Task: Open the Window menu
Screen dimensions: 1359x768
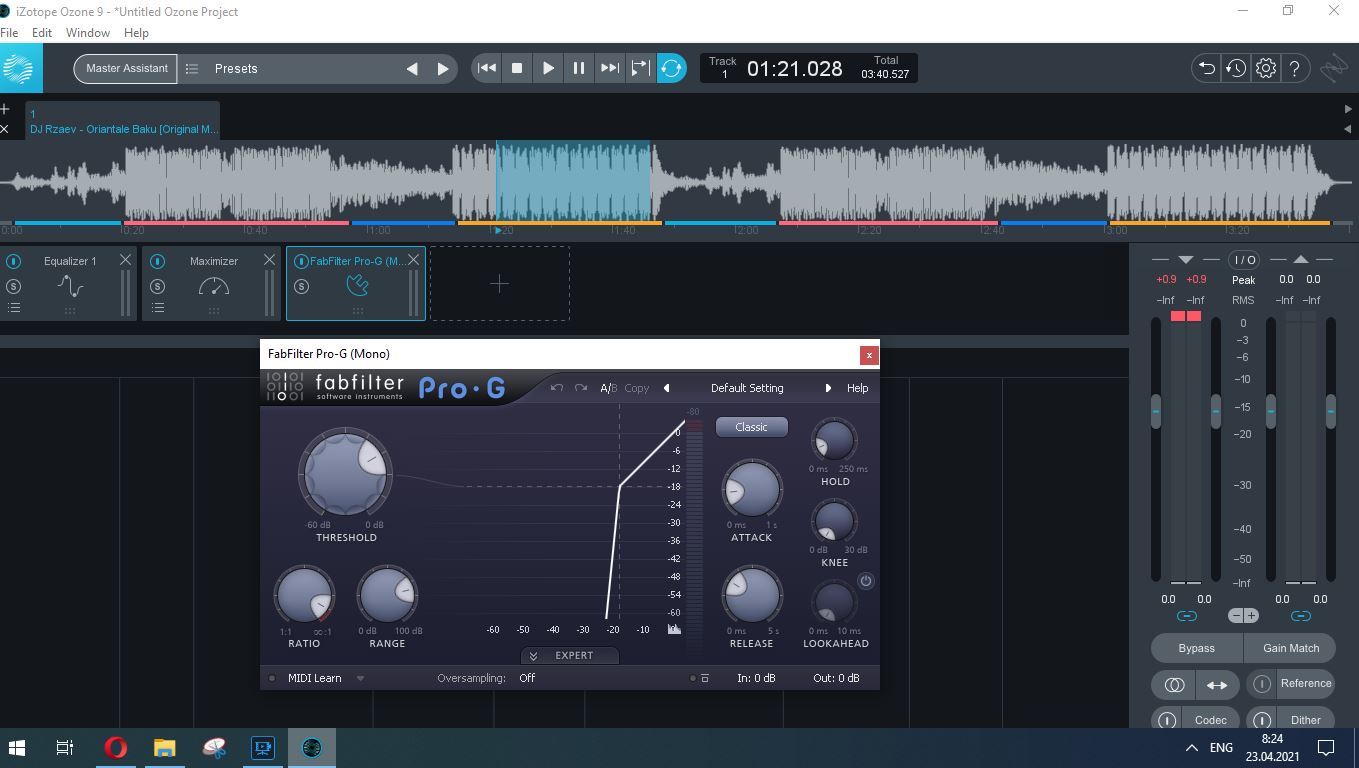Action: (88, 33)
